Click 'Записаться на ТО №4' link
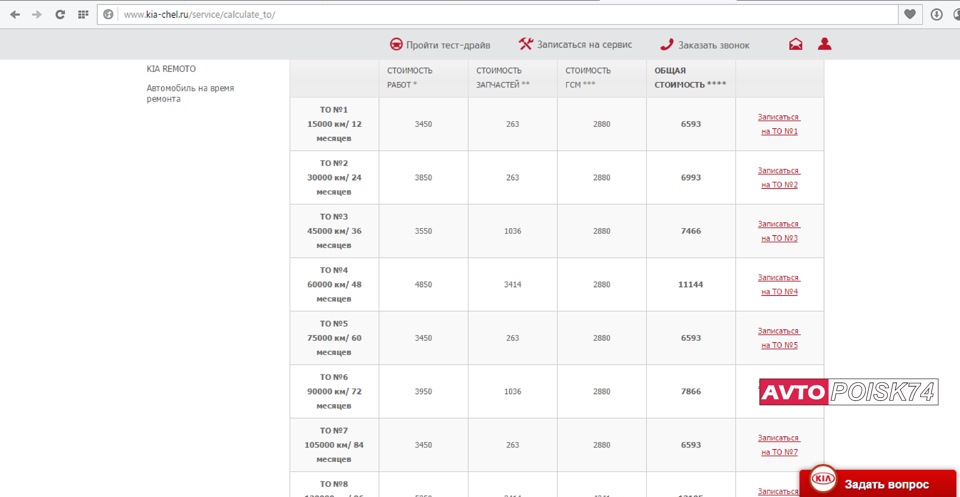Image resolution: width=960 pixels, height=497 pixels. (x=778, y=285)
